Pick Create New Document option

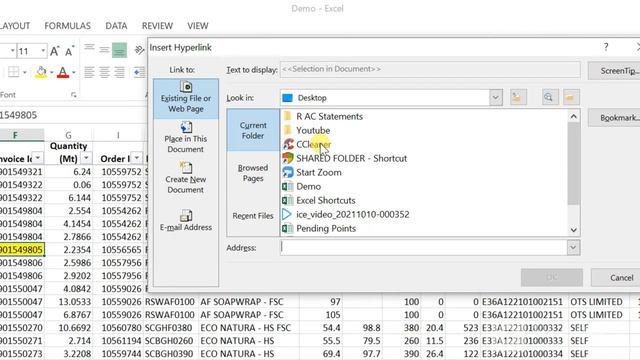pos(186,178)
